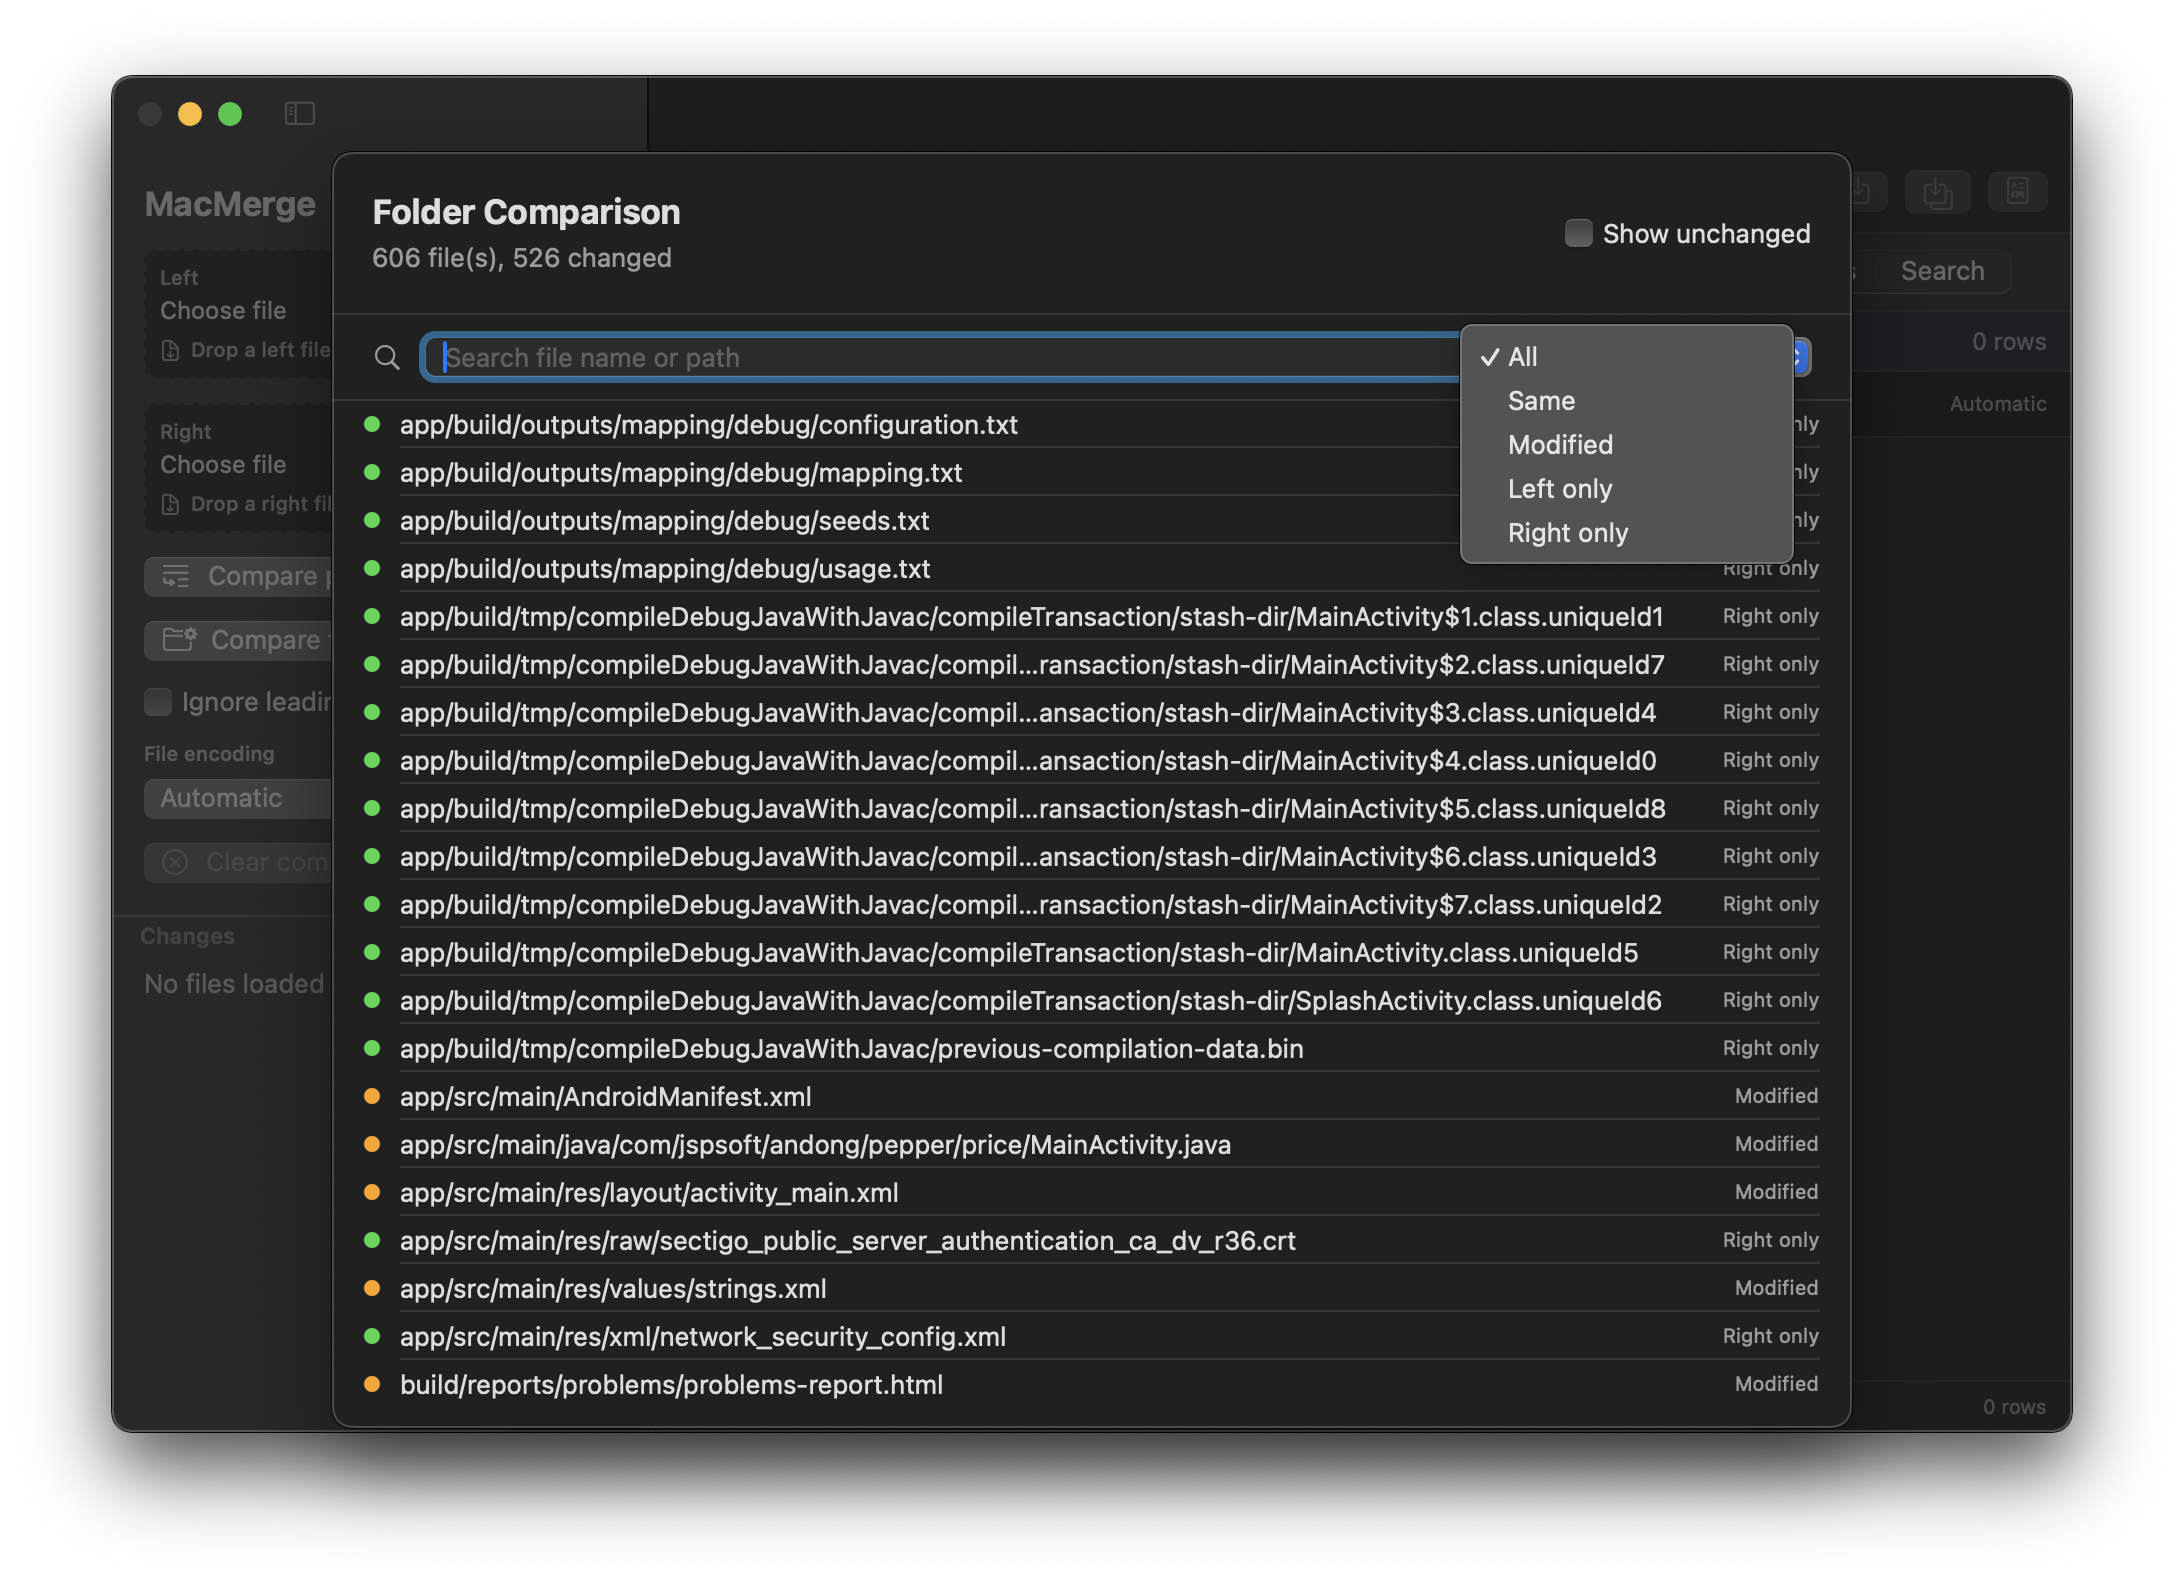The width and height of the screenshot is (2184, 1580).
Task: Select MainActivity$4.class.uniqueId0 row
Action: click(x=1091, y=760)
